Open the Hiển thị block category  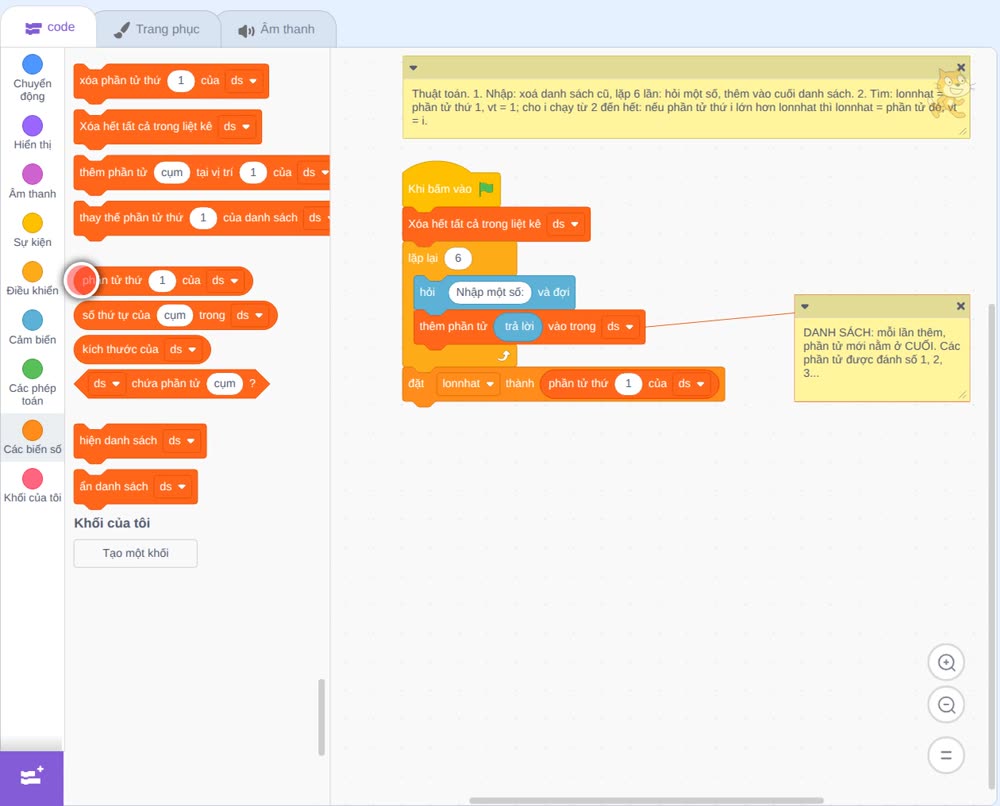pyautogui.click(x=32, y=133)
